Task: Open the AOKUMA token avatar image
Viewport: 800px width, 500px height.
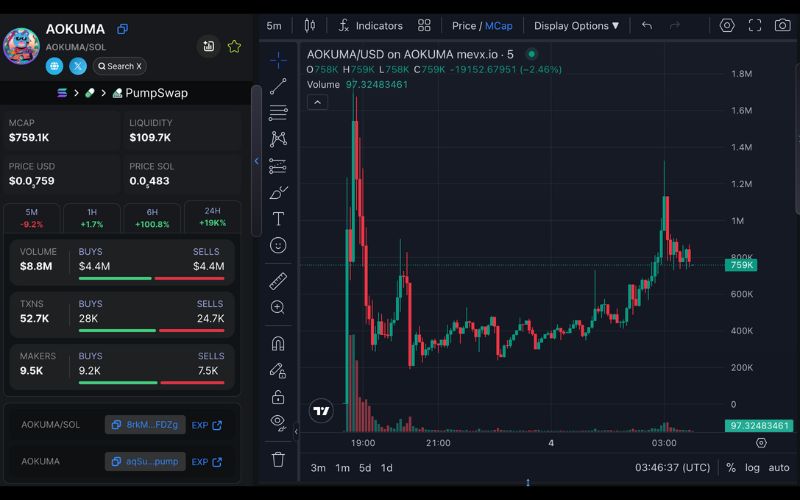Action: click(x=21, y=46)
